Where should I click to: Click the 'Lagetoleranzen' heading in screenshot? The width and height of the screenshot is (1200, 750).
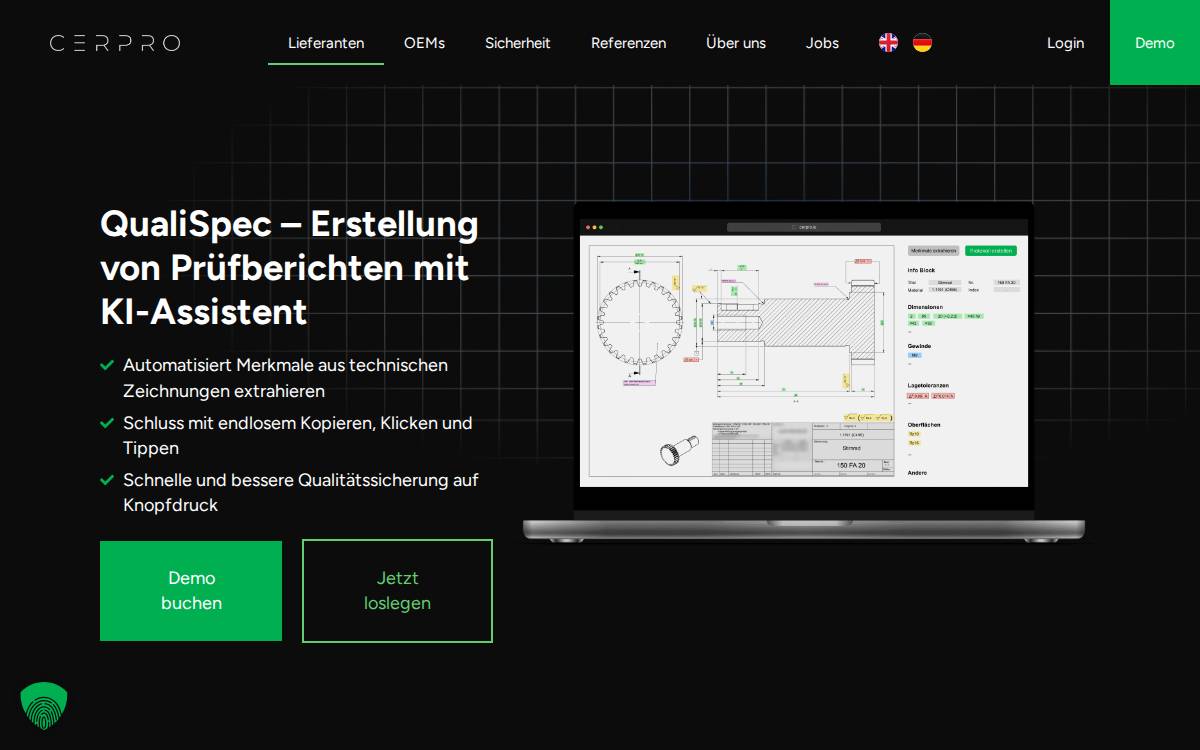pyautogui.click(x=927, y=385)
